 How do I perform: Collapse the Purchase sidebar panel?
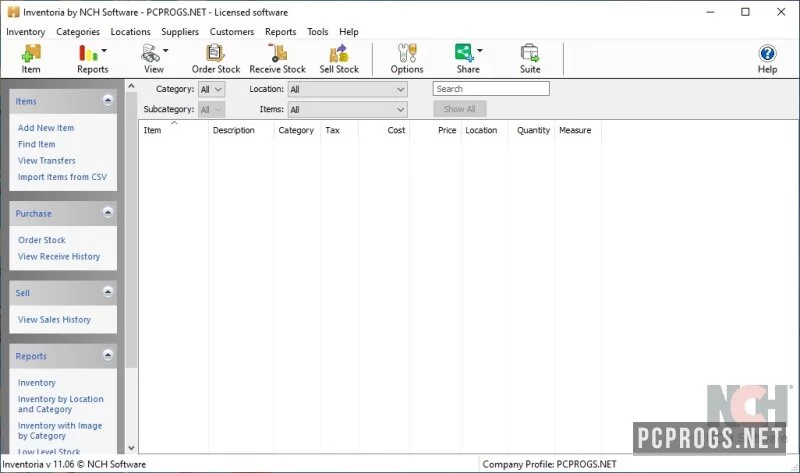coord(108,212)
